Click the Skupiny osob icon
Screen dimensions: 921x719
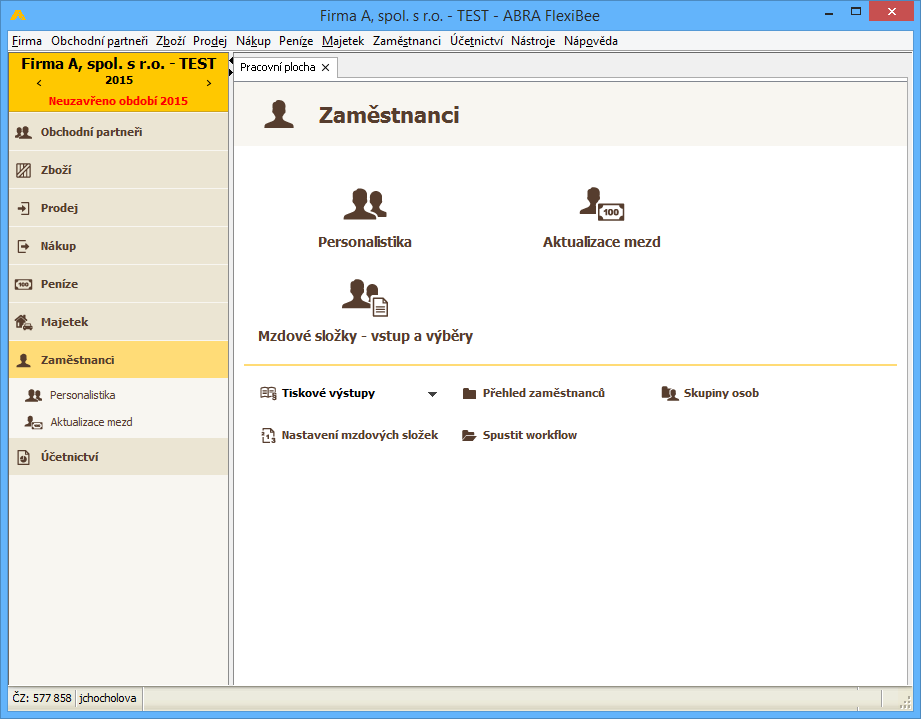[670, 393]
